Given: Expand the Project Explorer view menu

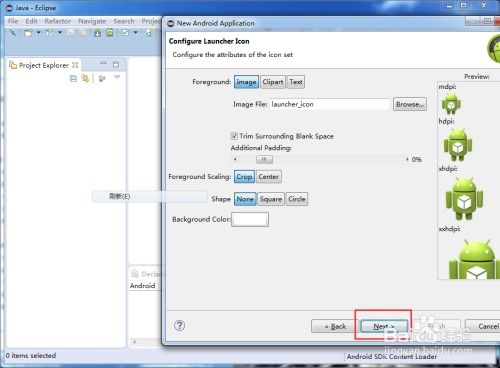Looking at the screenshot, I should coord(117,78).
